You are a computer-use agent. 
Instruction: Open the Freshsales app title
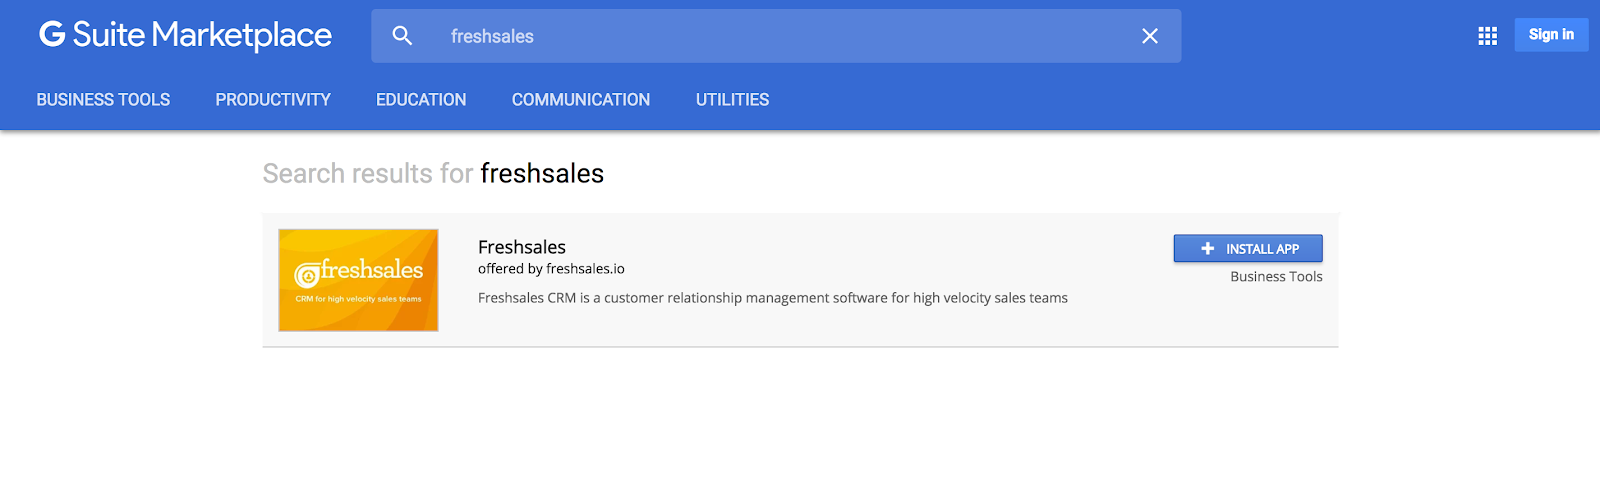pos(522,247)
